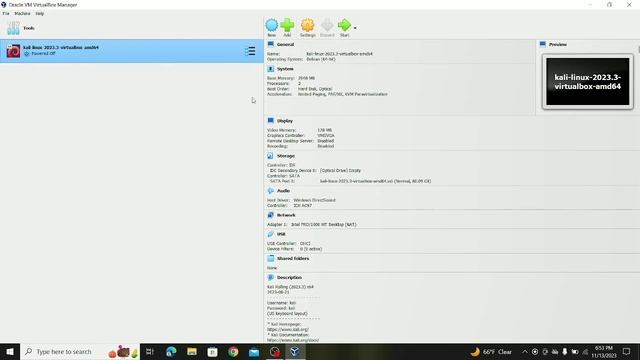
Task: Click the New virtual machine icon
Action: tap(271, 25)
